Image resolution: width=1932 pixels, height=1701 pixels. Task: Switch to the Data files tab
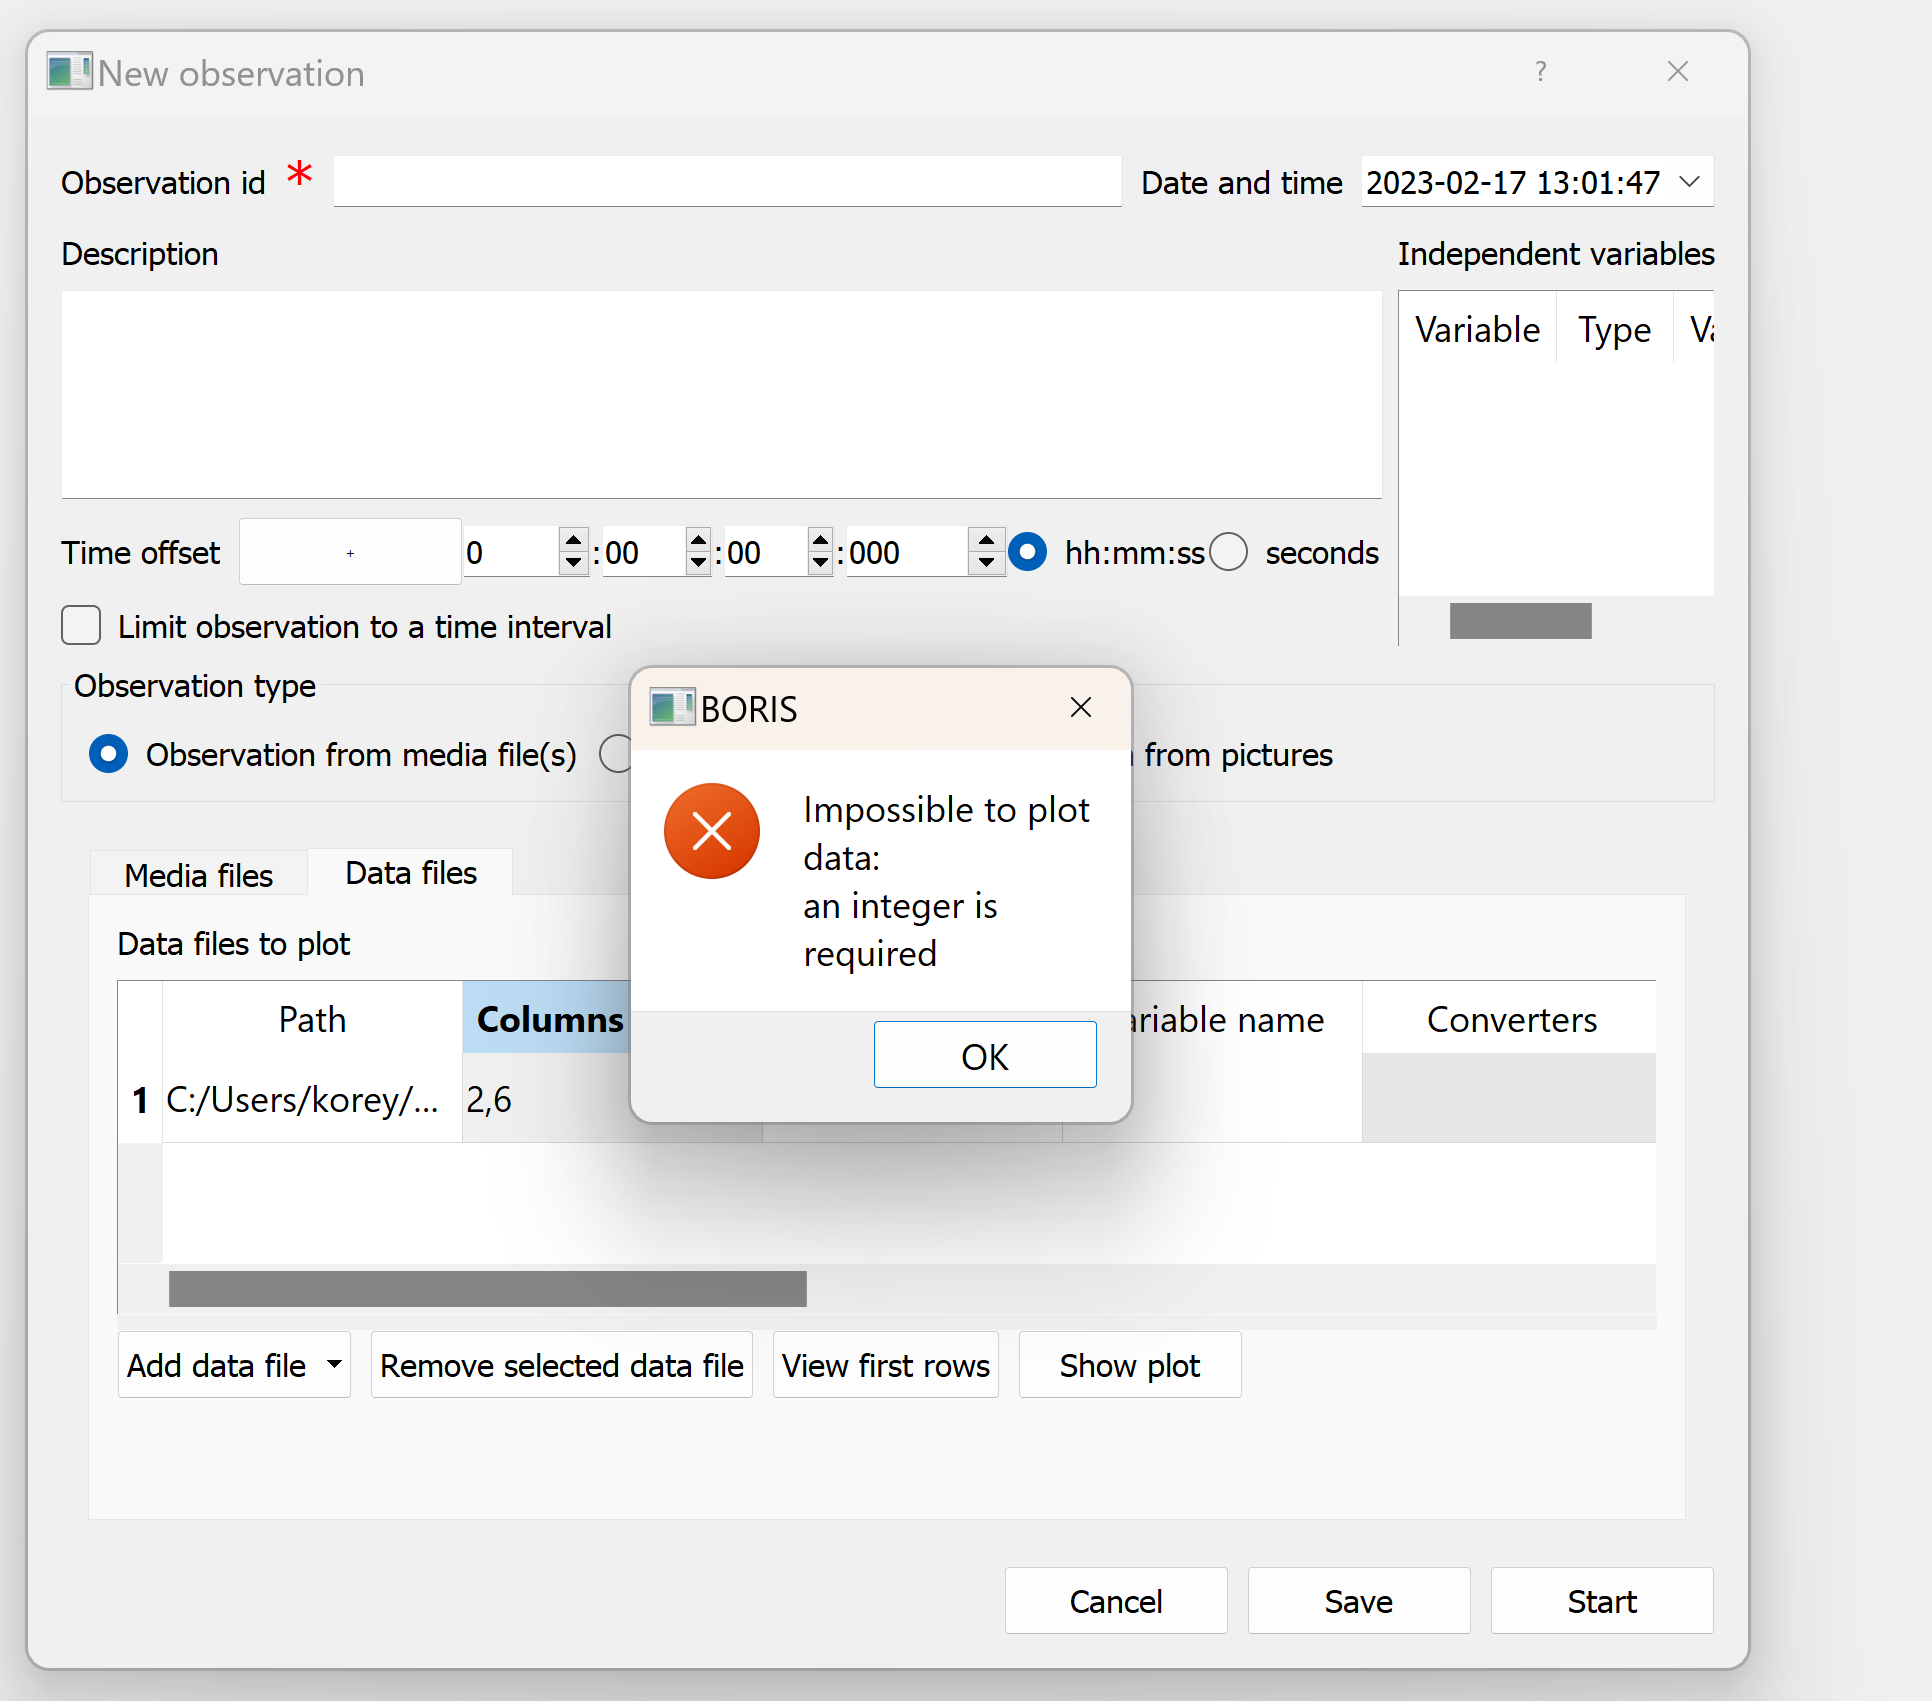tap(410, 872)
